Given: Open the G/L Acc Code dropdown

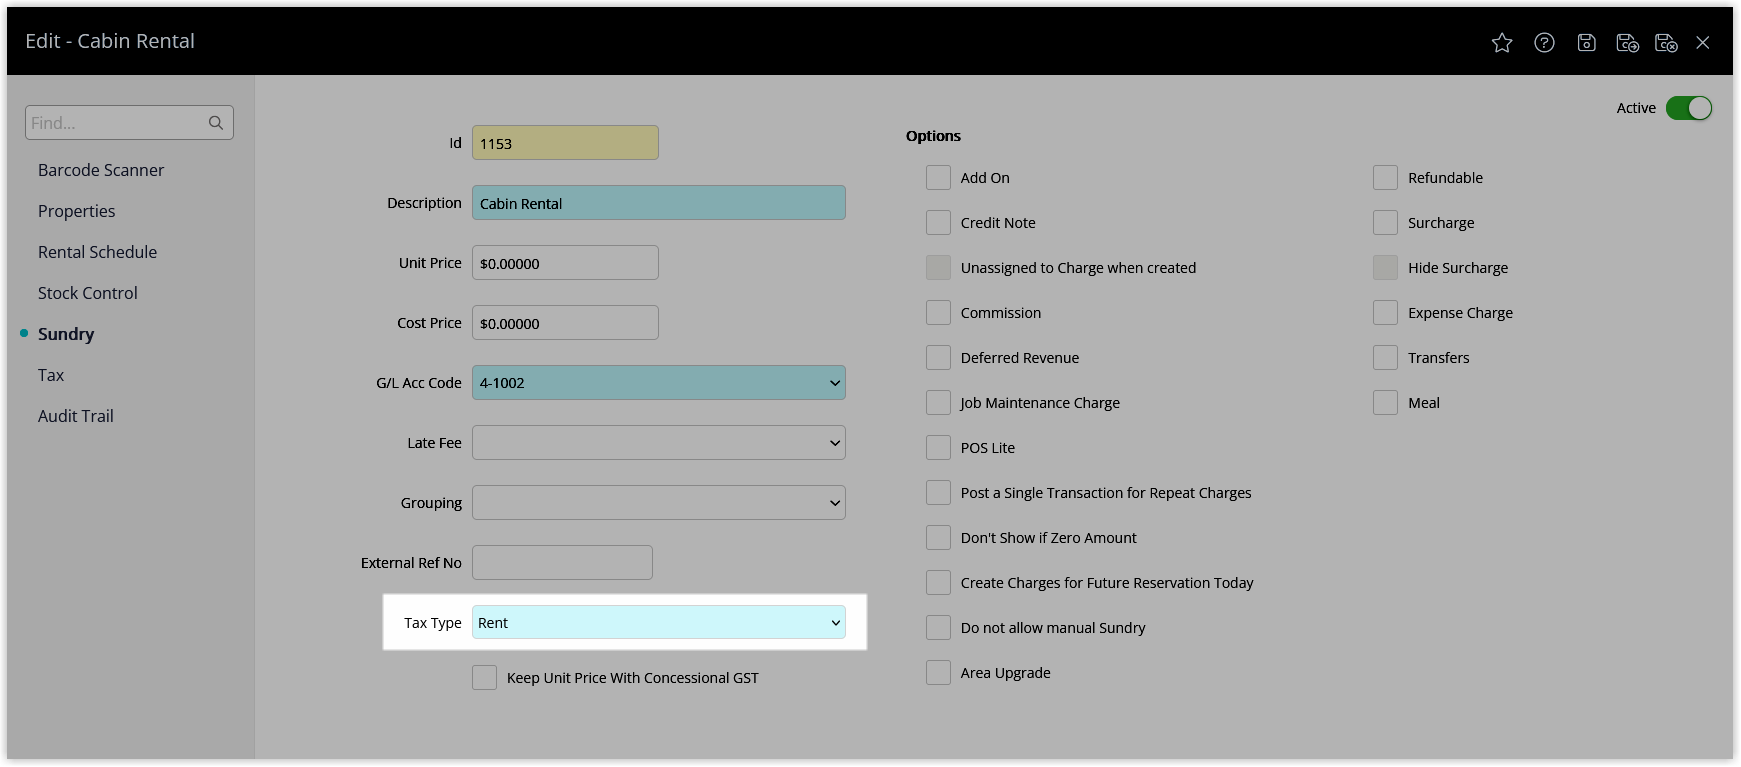Looking at the screenshot, I should click(659, 383).
